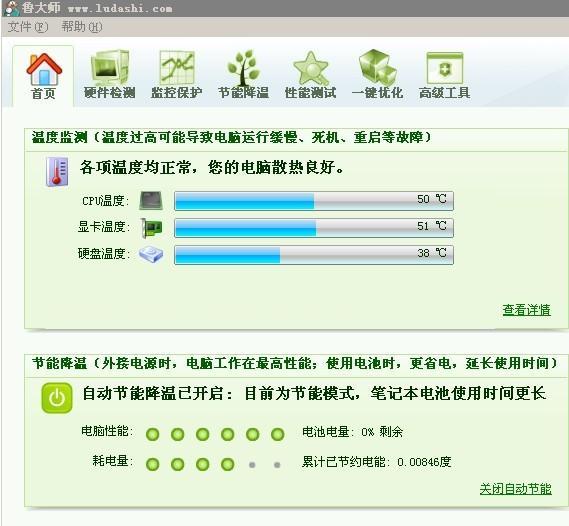This screenshot has width=569, height=526.
Task: Switch to the 高级工具 tab label
Action: 445,93
